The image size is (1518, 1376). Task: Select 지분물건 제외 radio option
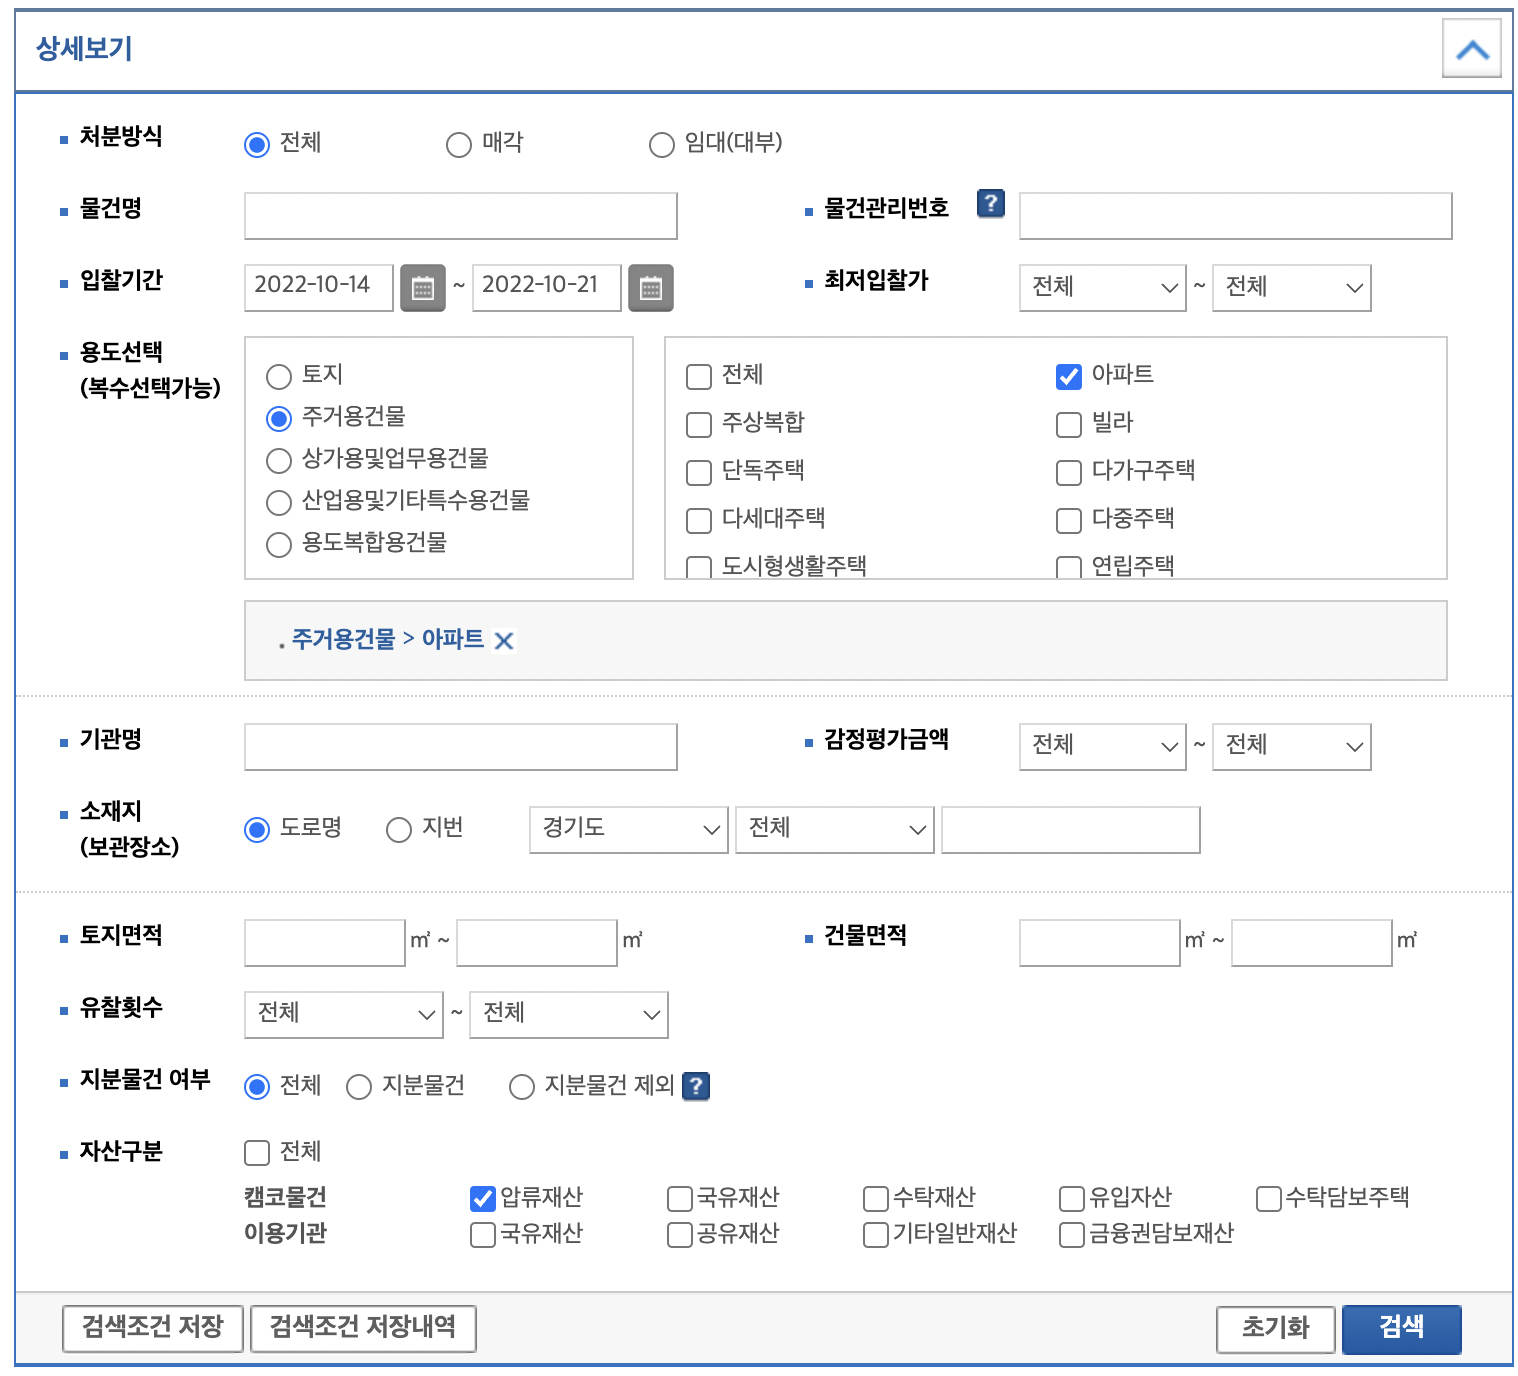522,1087
